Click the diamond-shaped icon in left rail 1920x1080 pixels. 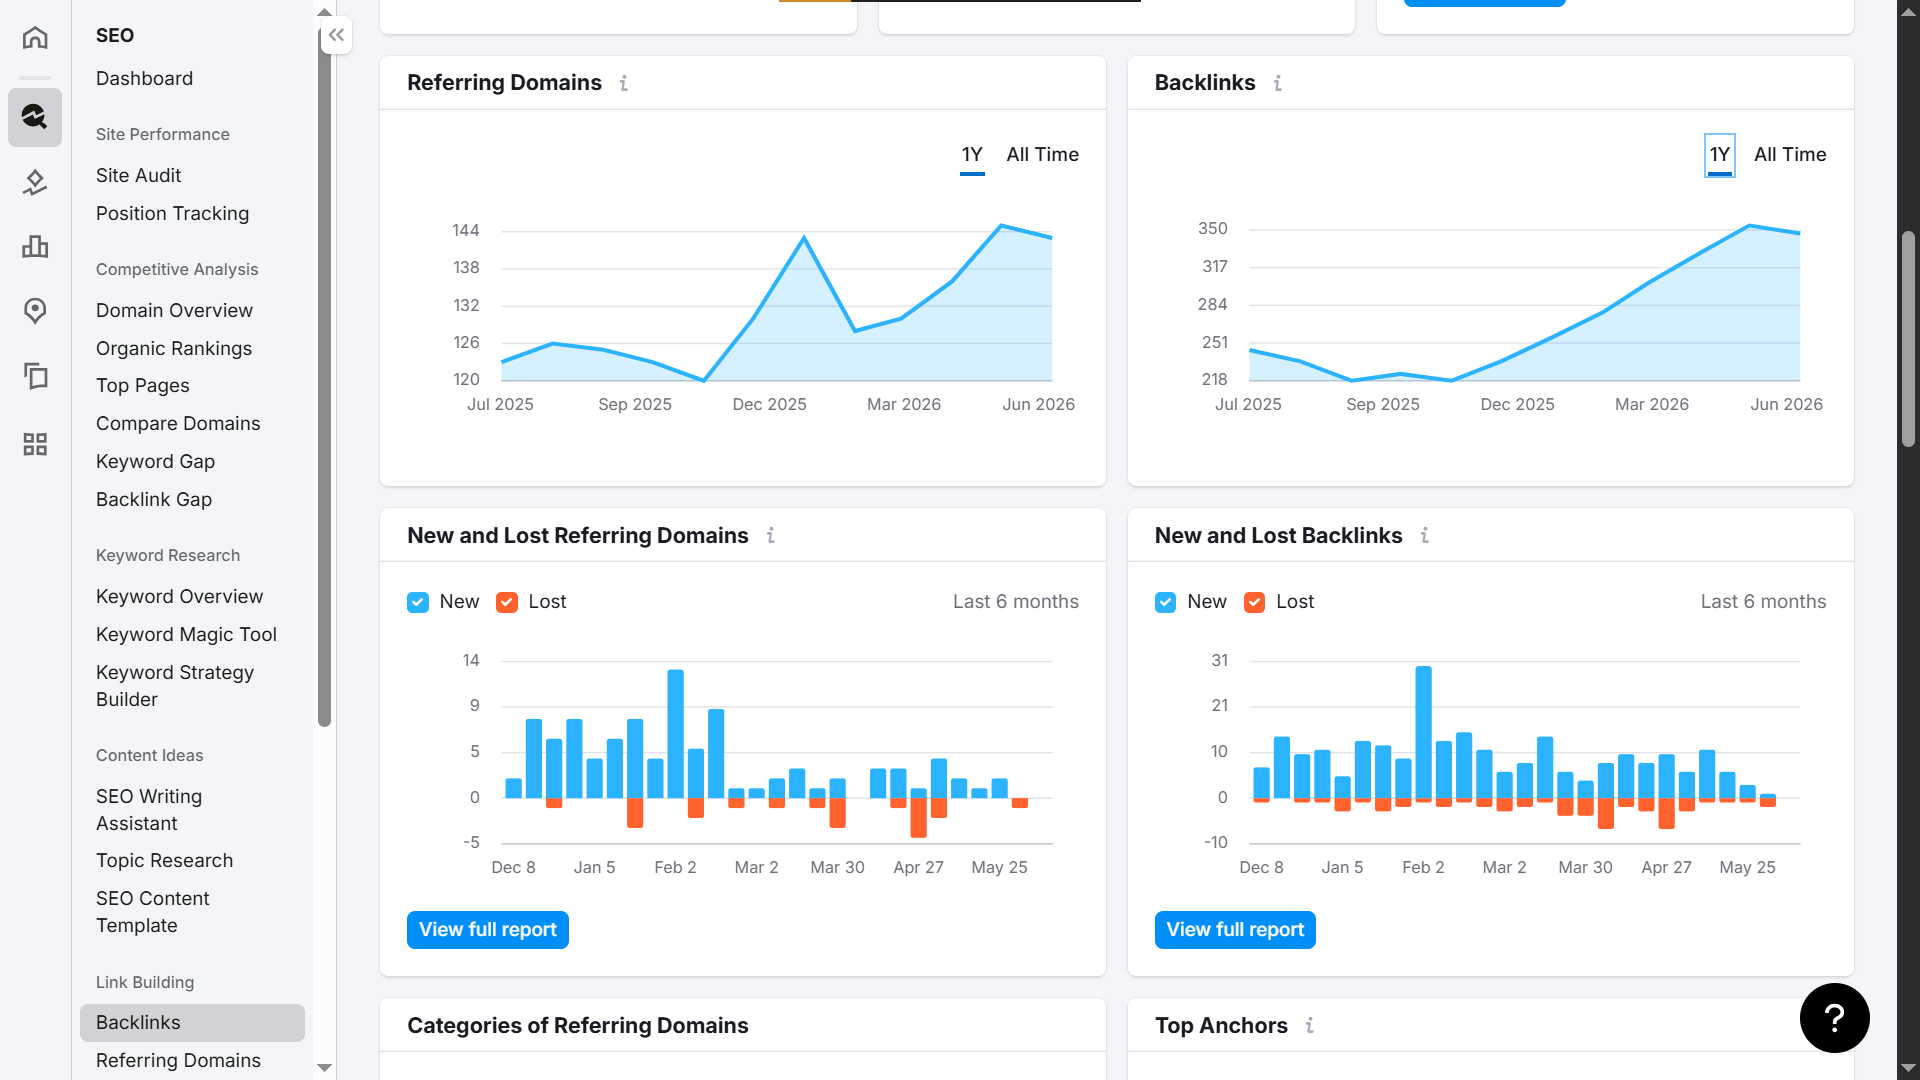pos(35,182)
